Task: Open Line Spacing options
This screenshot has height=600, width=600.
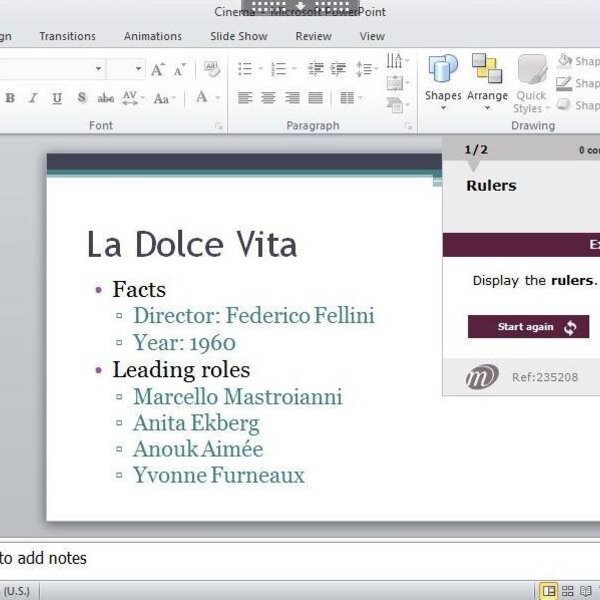Action: (366, 69)
